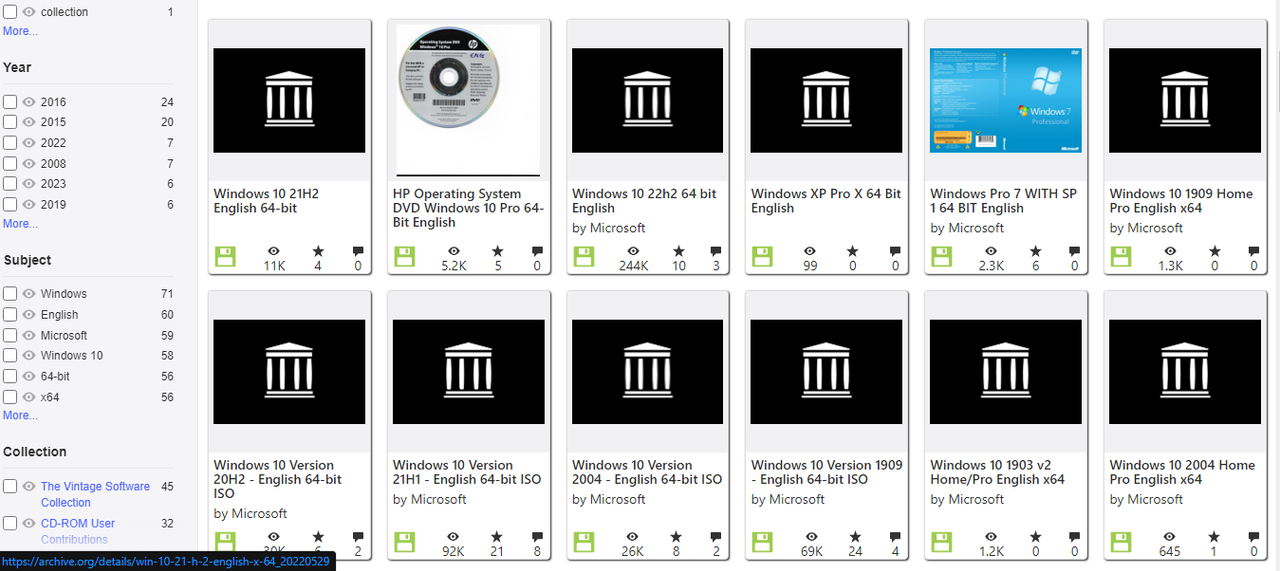Viewport: 1280px width, 571px height.
Task: Click the reviews bubble on Windows 10 2004 Home card
Action: click(x=1254, y=537)
